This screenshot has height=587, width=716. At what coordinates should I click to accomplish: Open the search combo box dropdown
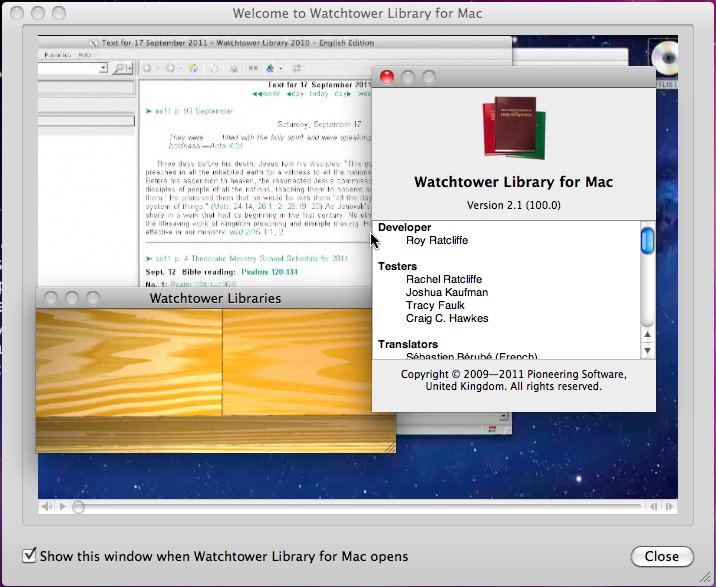click(x=103, y=68)
